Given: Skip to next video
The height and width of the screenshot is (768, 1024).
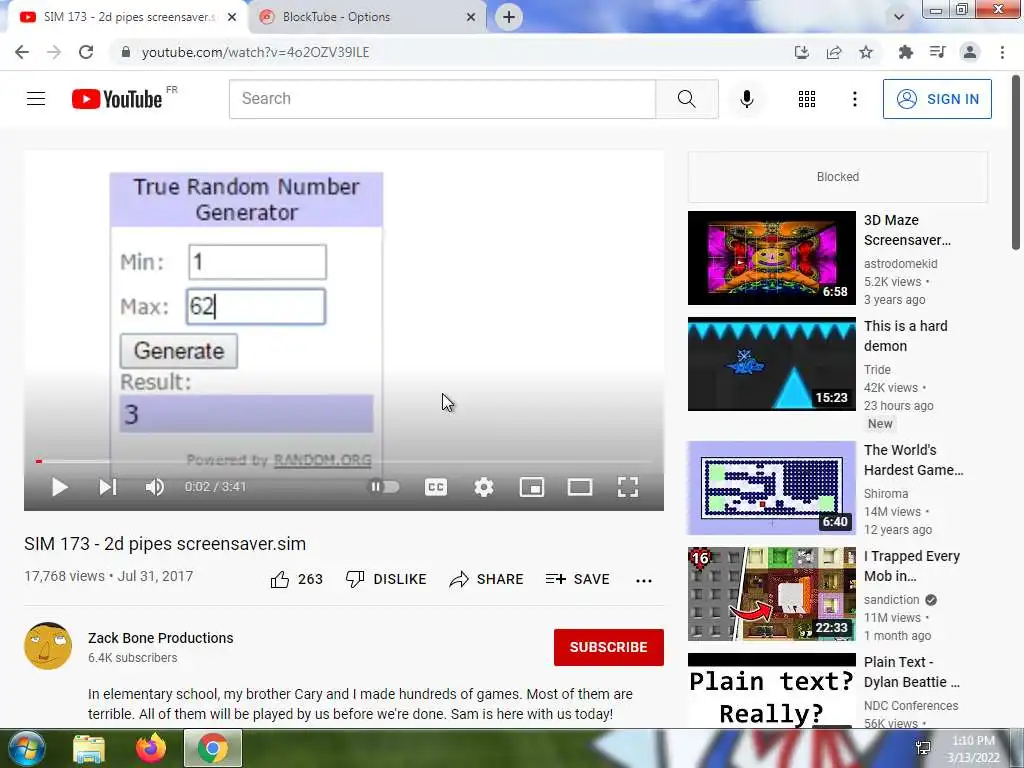Looking at the screenshot, I should click(108, 487).
